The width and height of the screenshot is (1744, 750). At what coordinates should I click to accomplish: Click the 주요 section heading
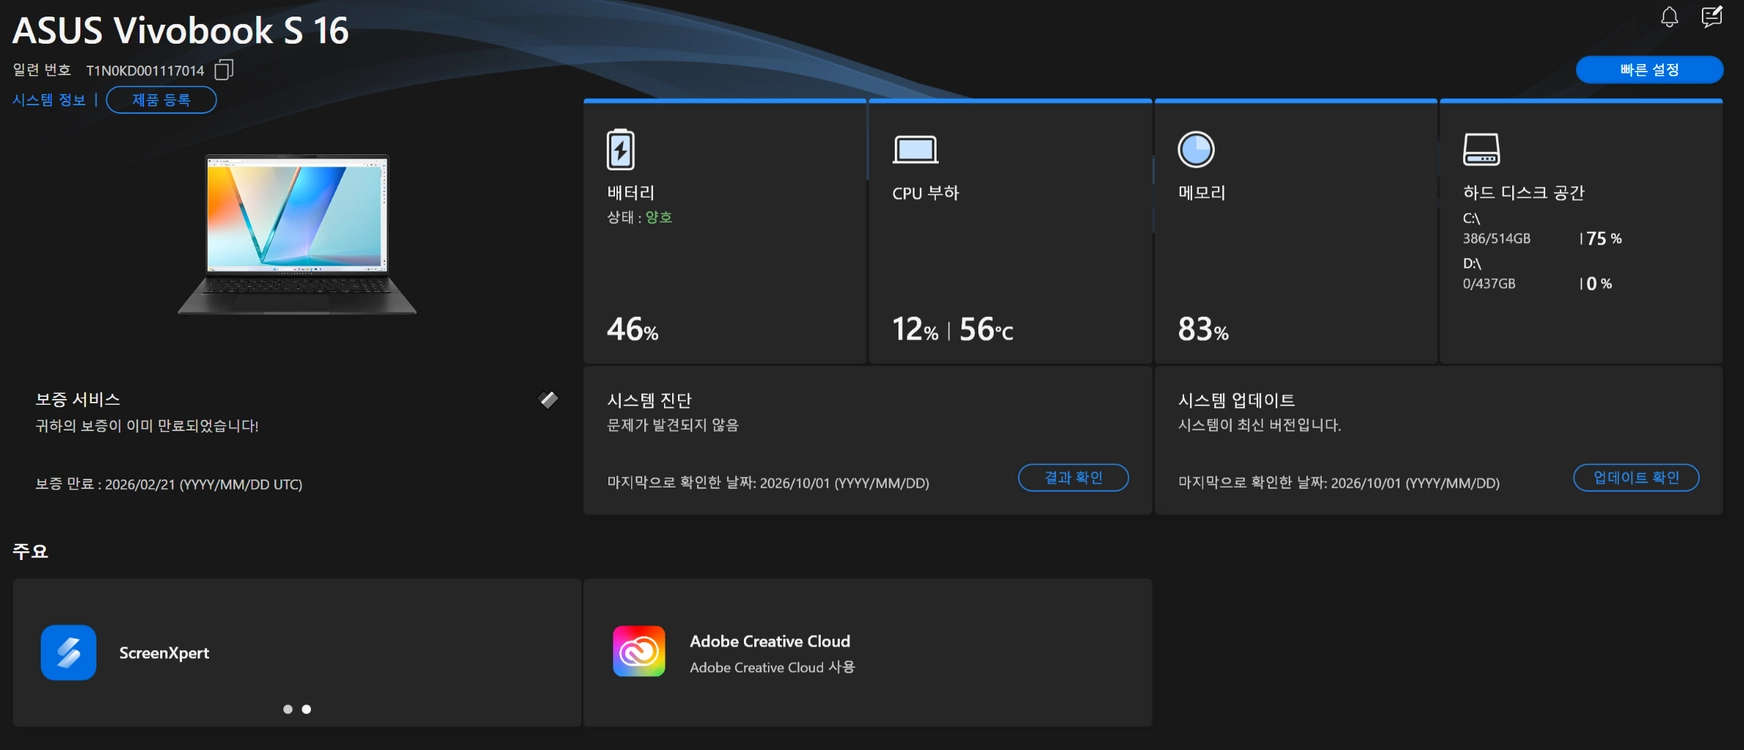tap(30, 551)
